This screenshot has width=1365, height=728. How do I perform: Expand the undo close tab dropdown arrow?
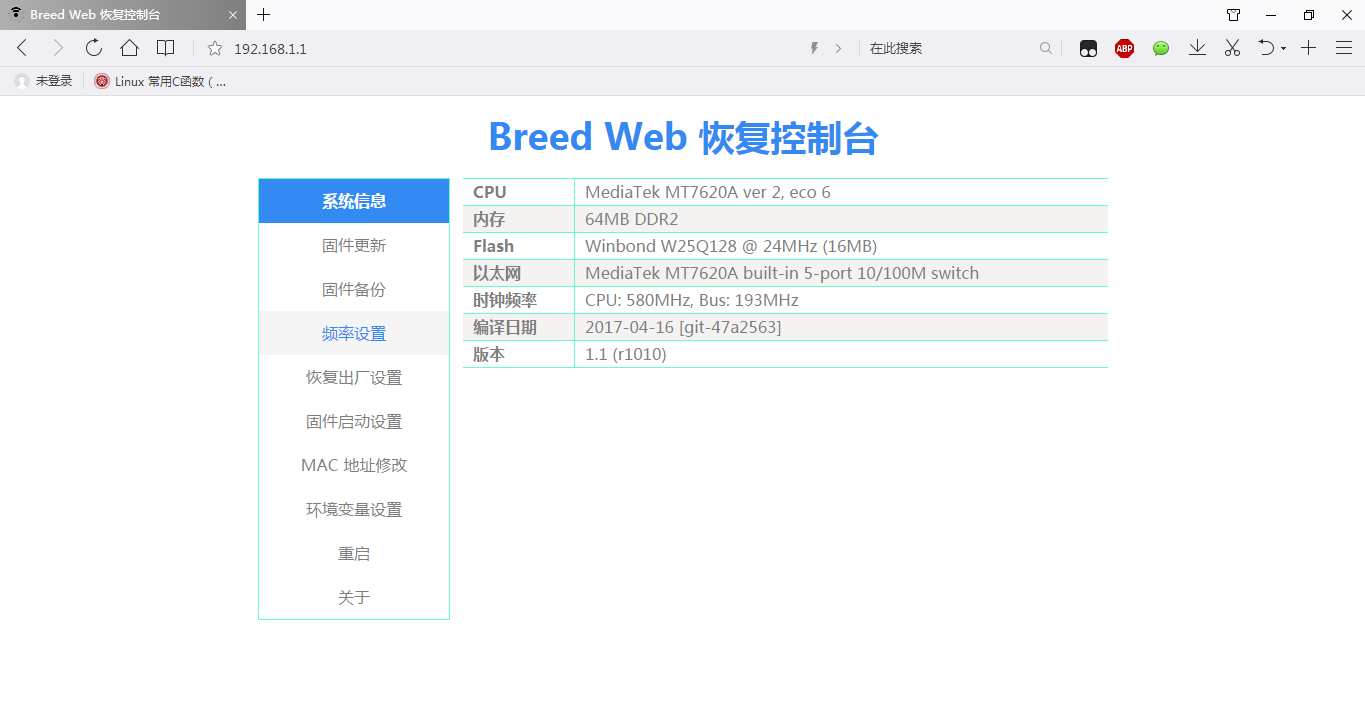click(x=1283, y=49)
